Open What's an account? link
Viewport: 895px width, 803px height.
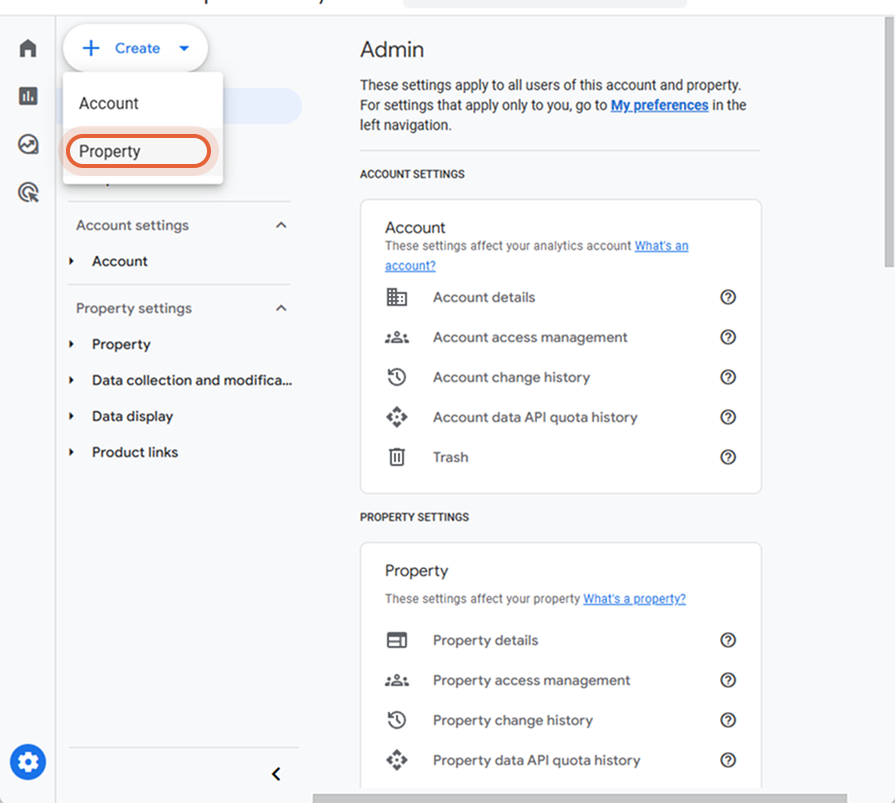pos(537,256)
